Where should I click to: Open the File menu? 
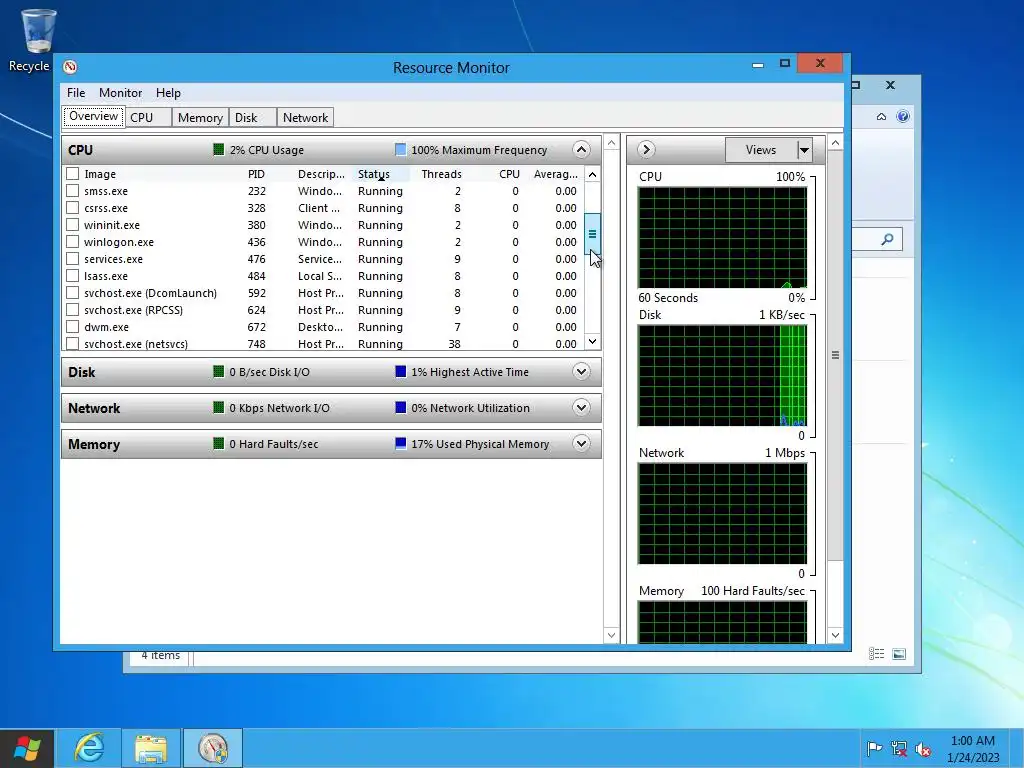pyautogui.click(x=76, y=93)
